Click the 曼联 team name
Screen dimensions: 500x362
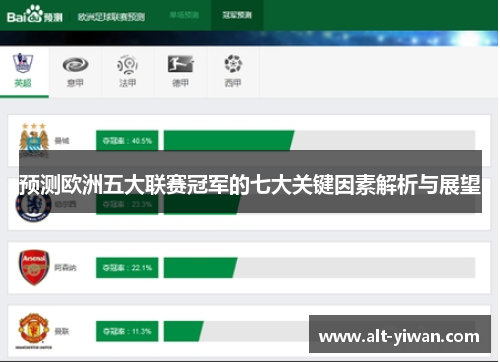click(x=62, y=331)
